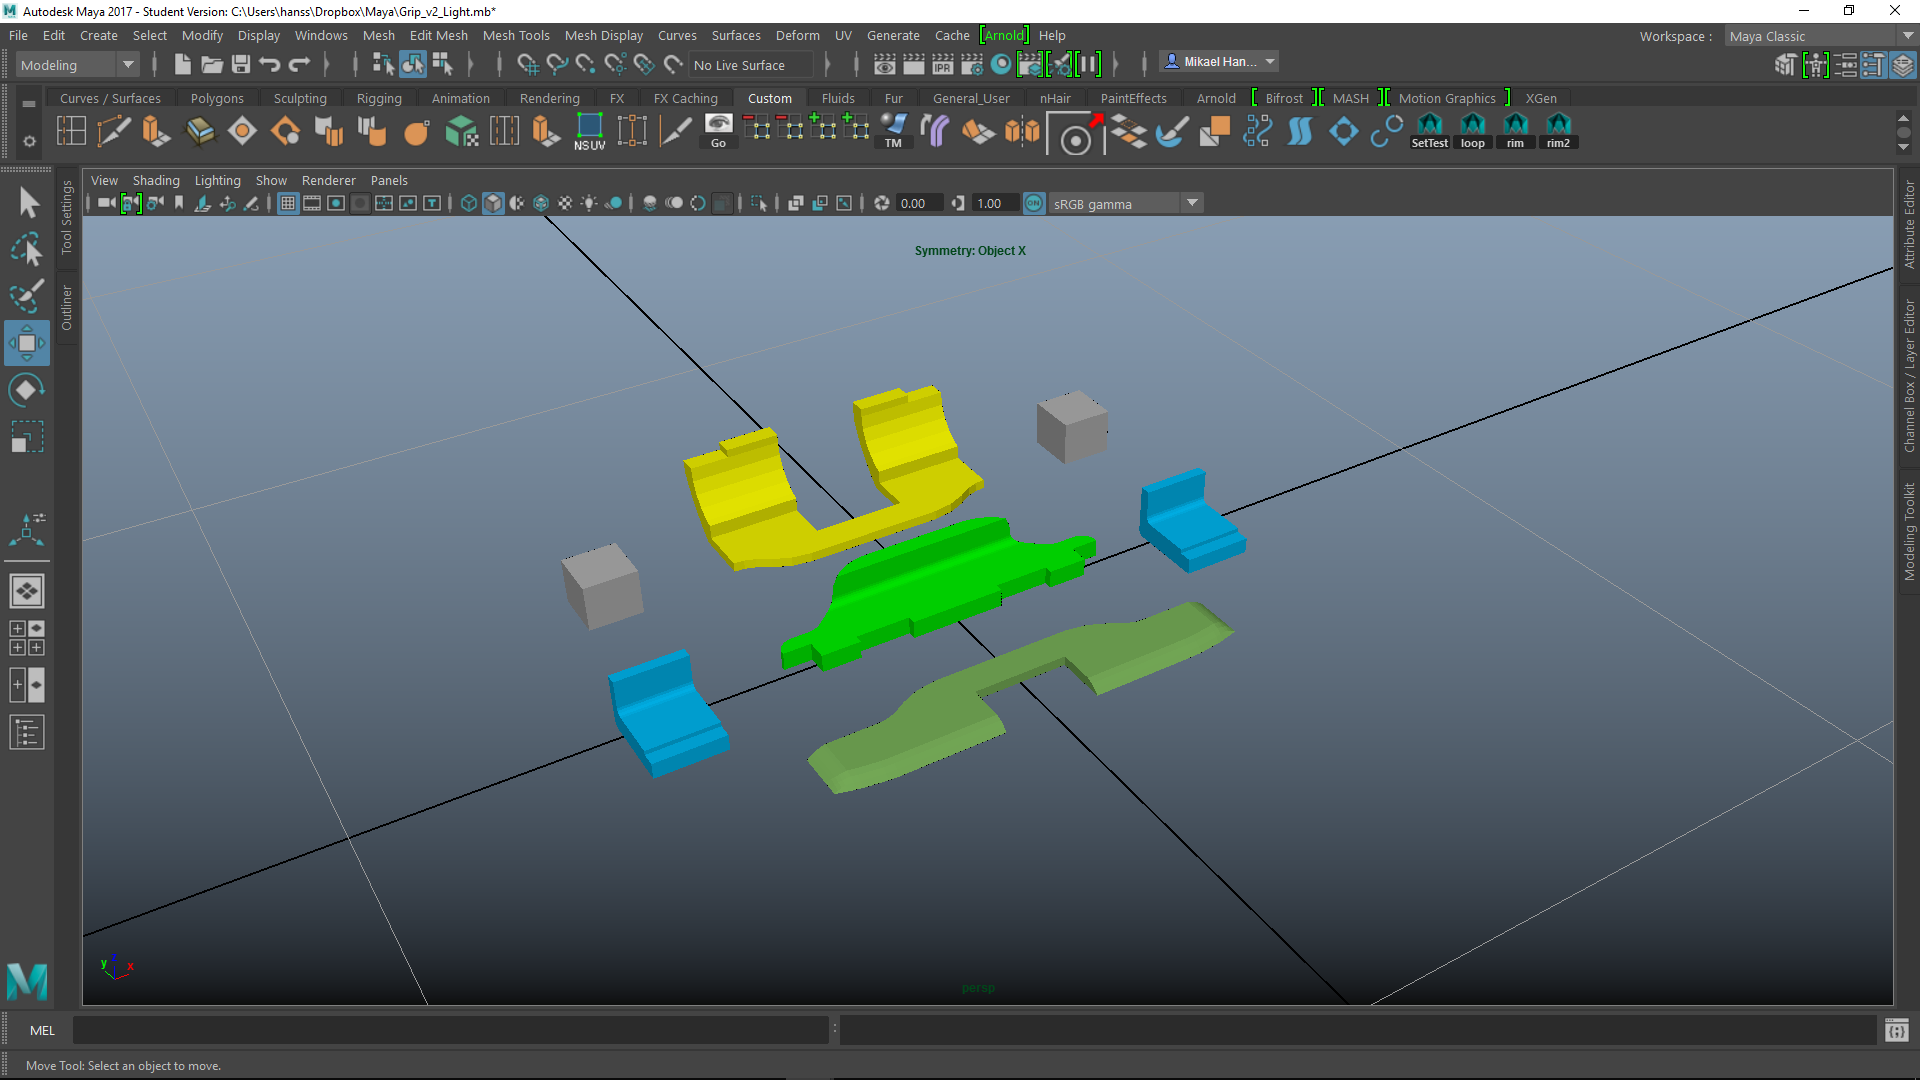
Task: Create a new scene file
Action: pos(182,65)
